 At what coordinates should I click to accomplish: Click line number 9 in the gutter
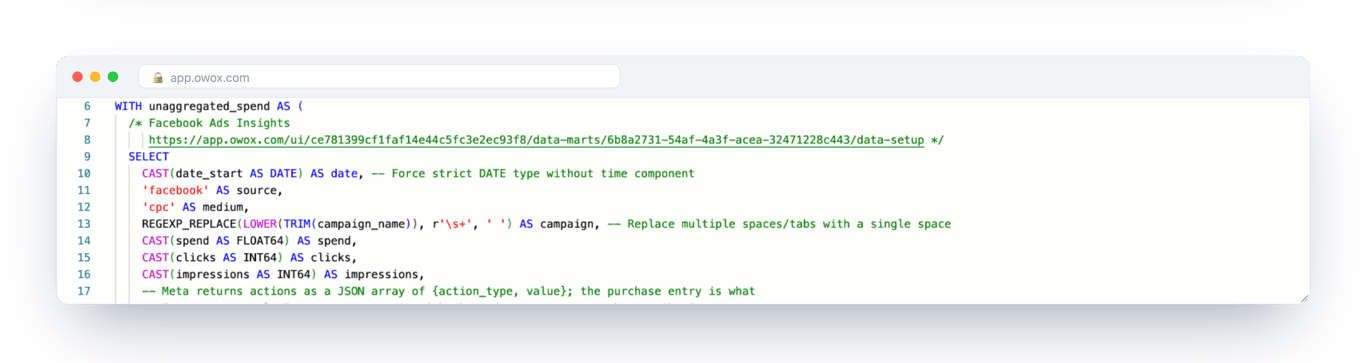pyautogui.click(x=87, y=157)
